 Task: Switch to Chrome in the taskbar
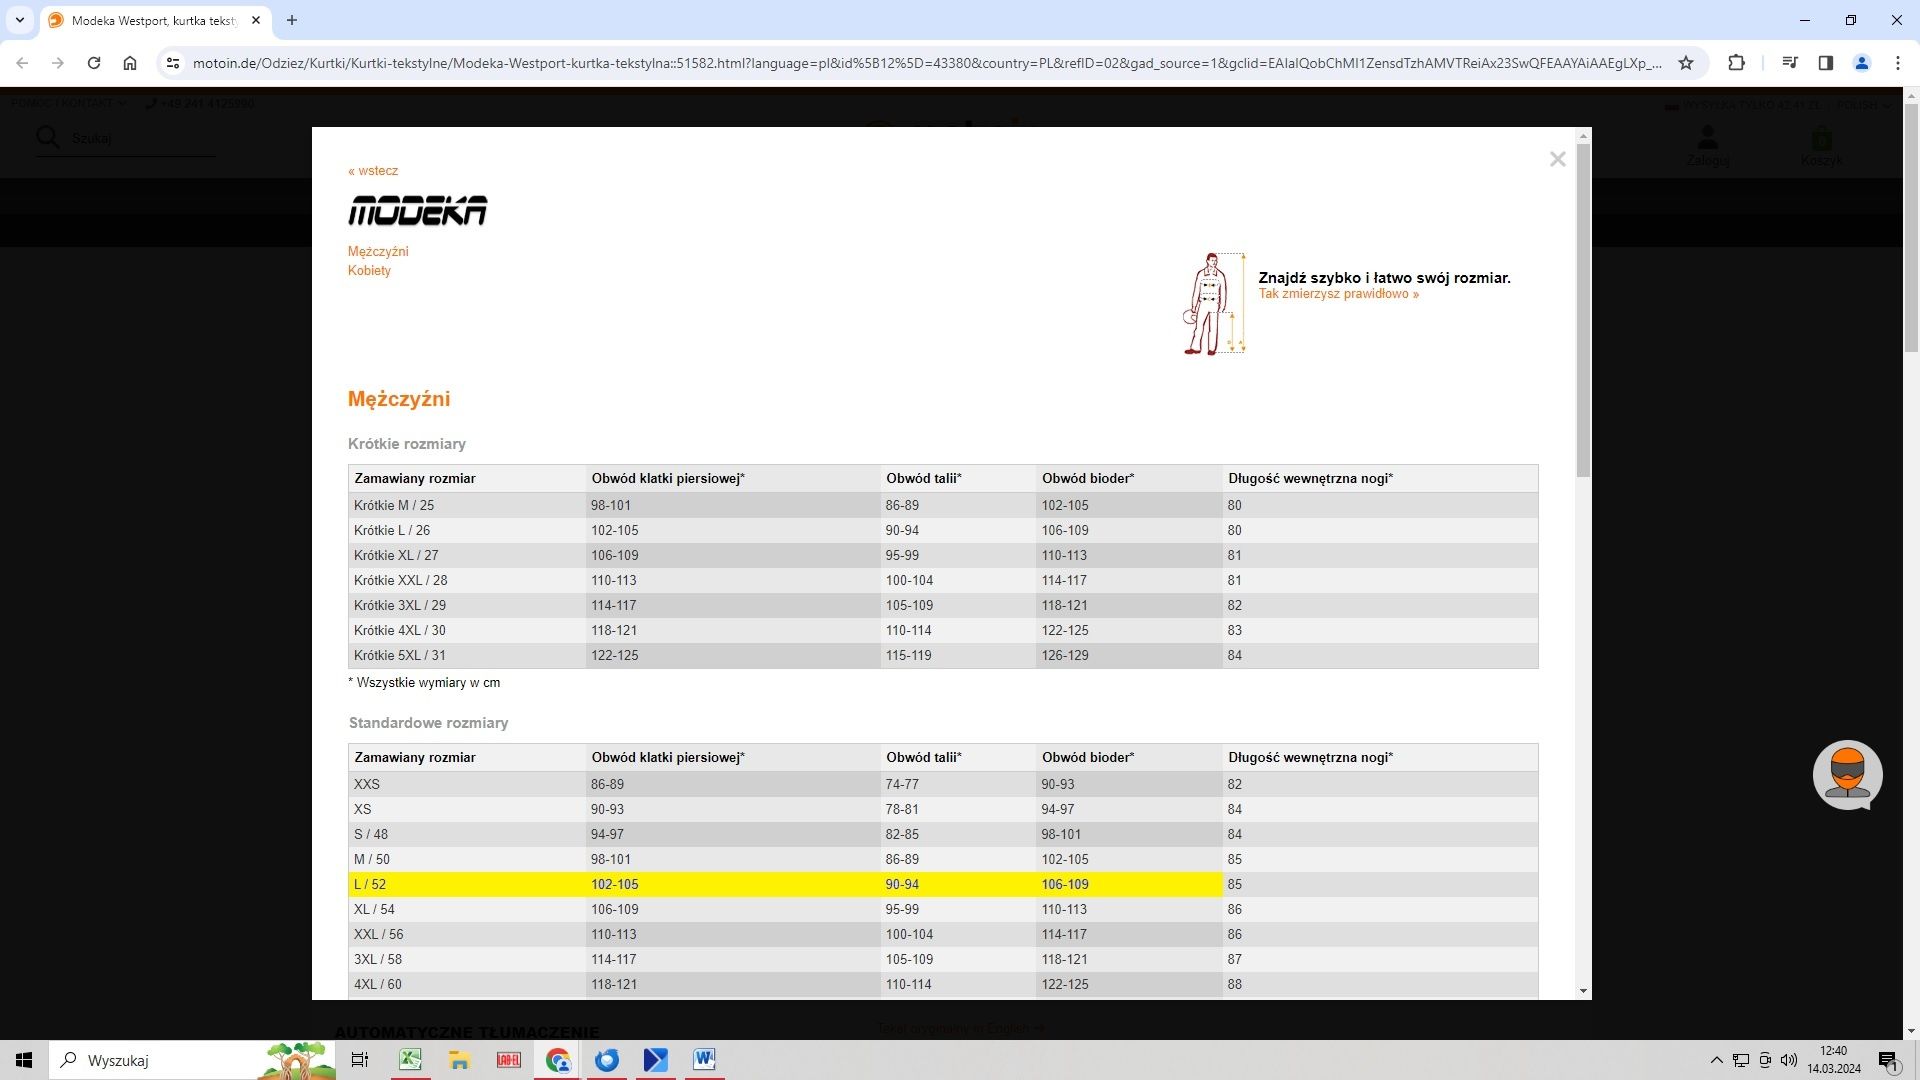pos(557,1060)
